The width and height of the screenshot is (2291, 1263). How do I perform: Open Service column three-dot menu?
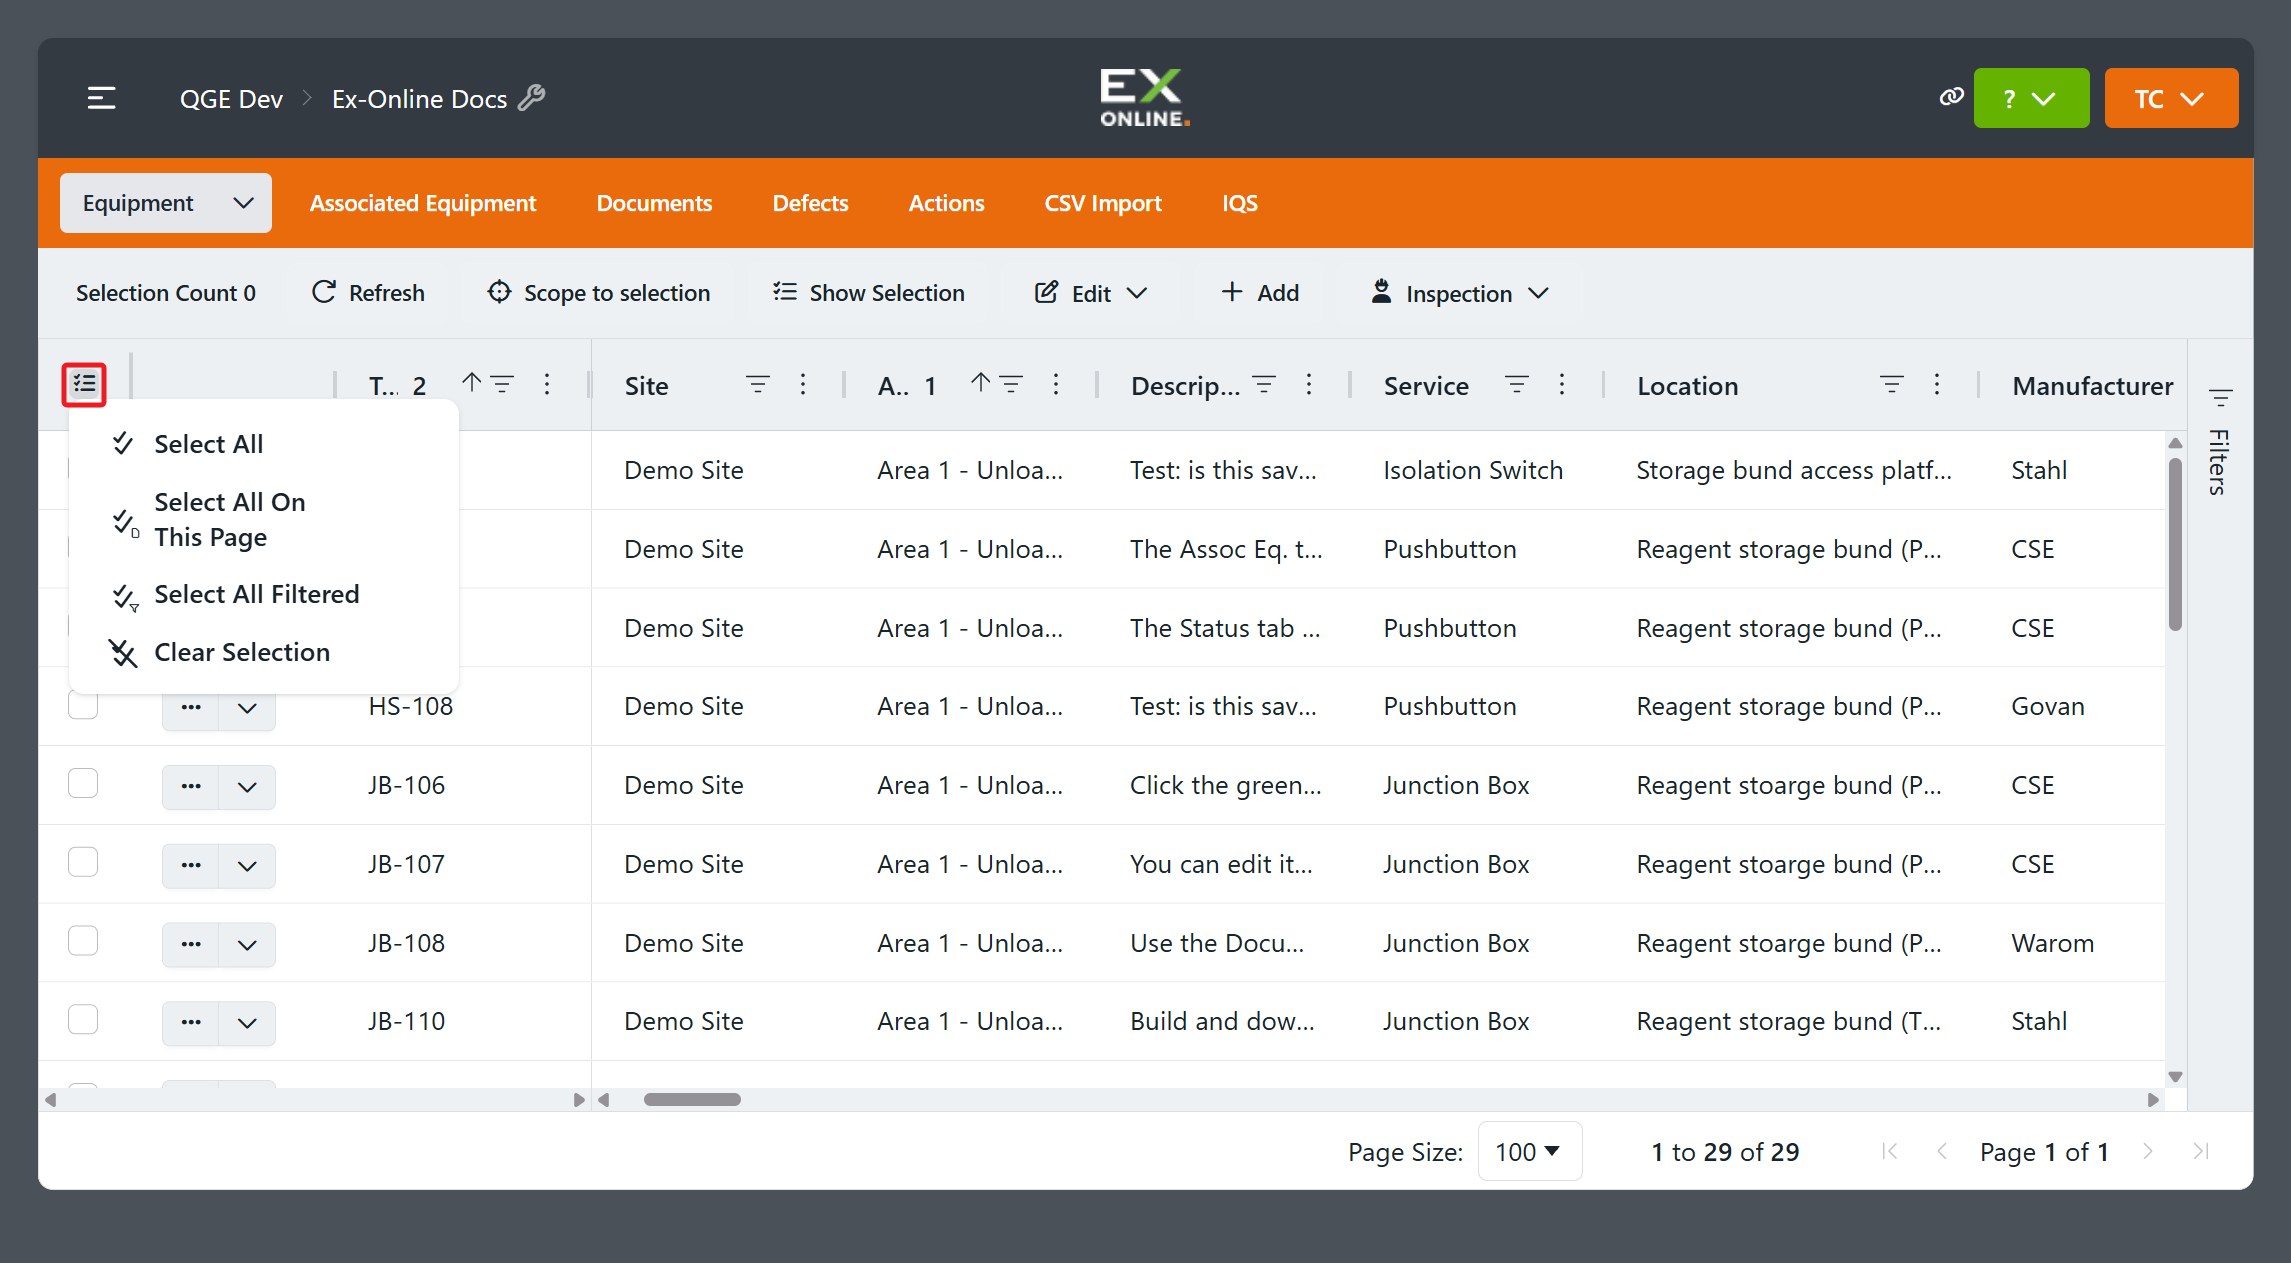[1562, 385]
